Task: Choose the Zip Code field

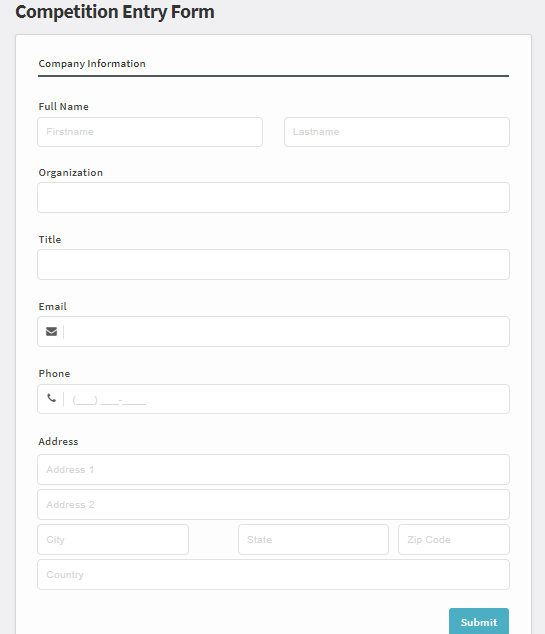Action: [x=454, y=539]
